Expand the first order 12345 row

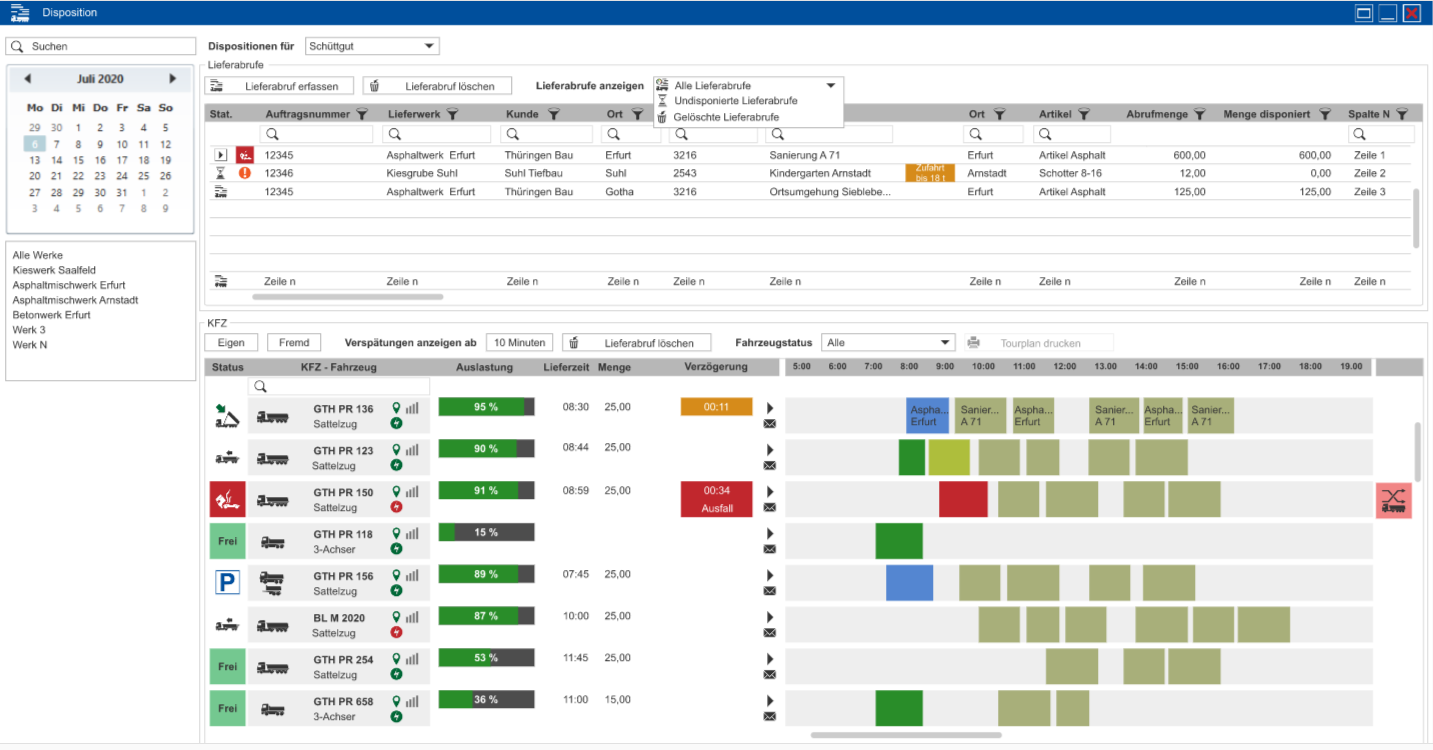coord(222,155)
